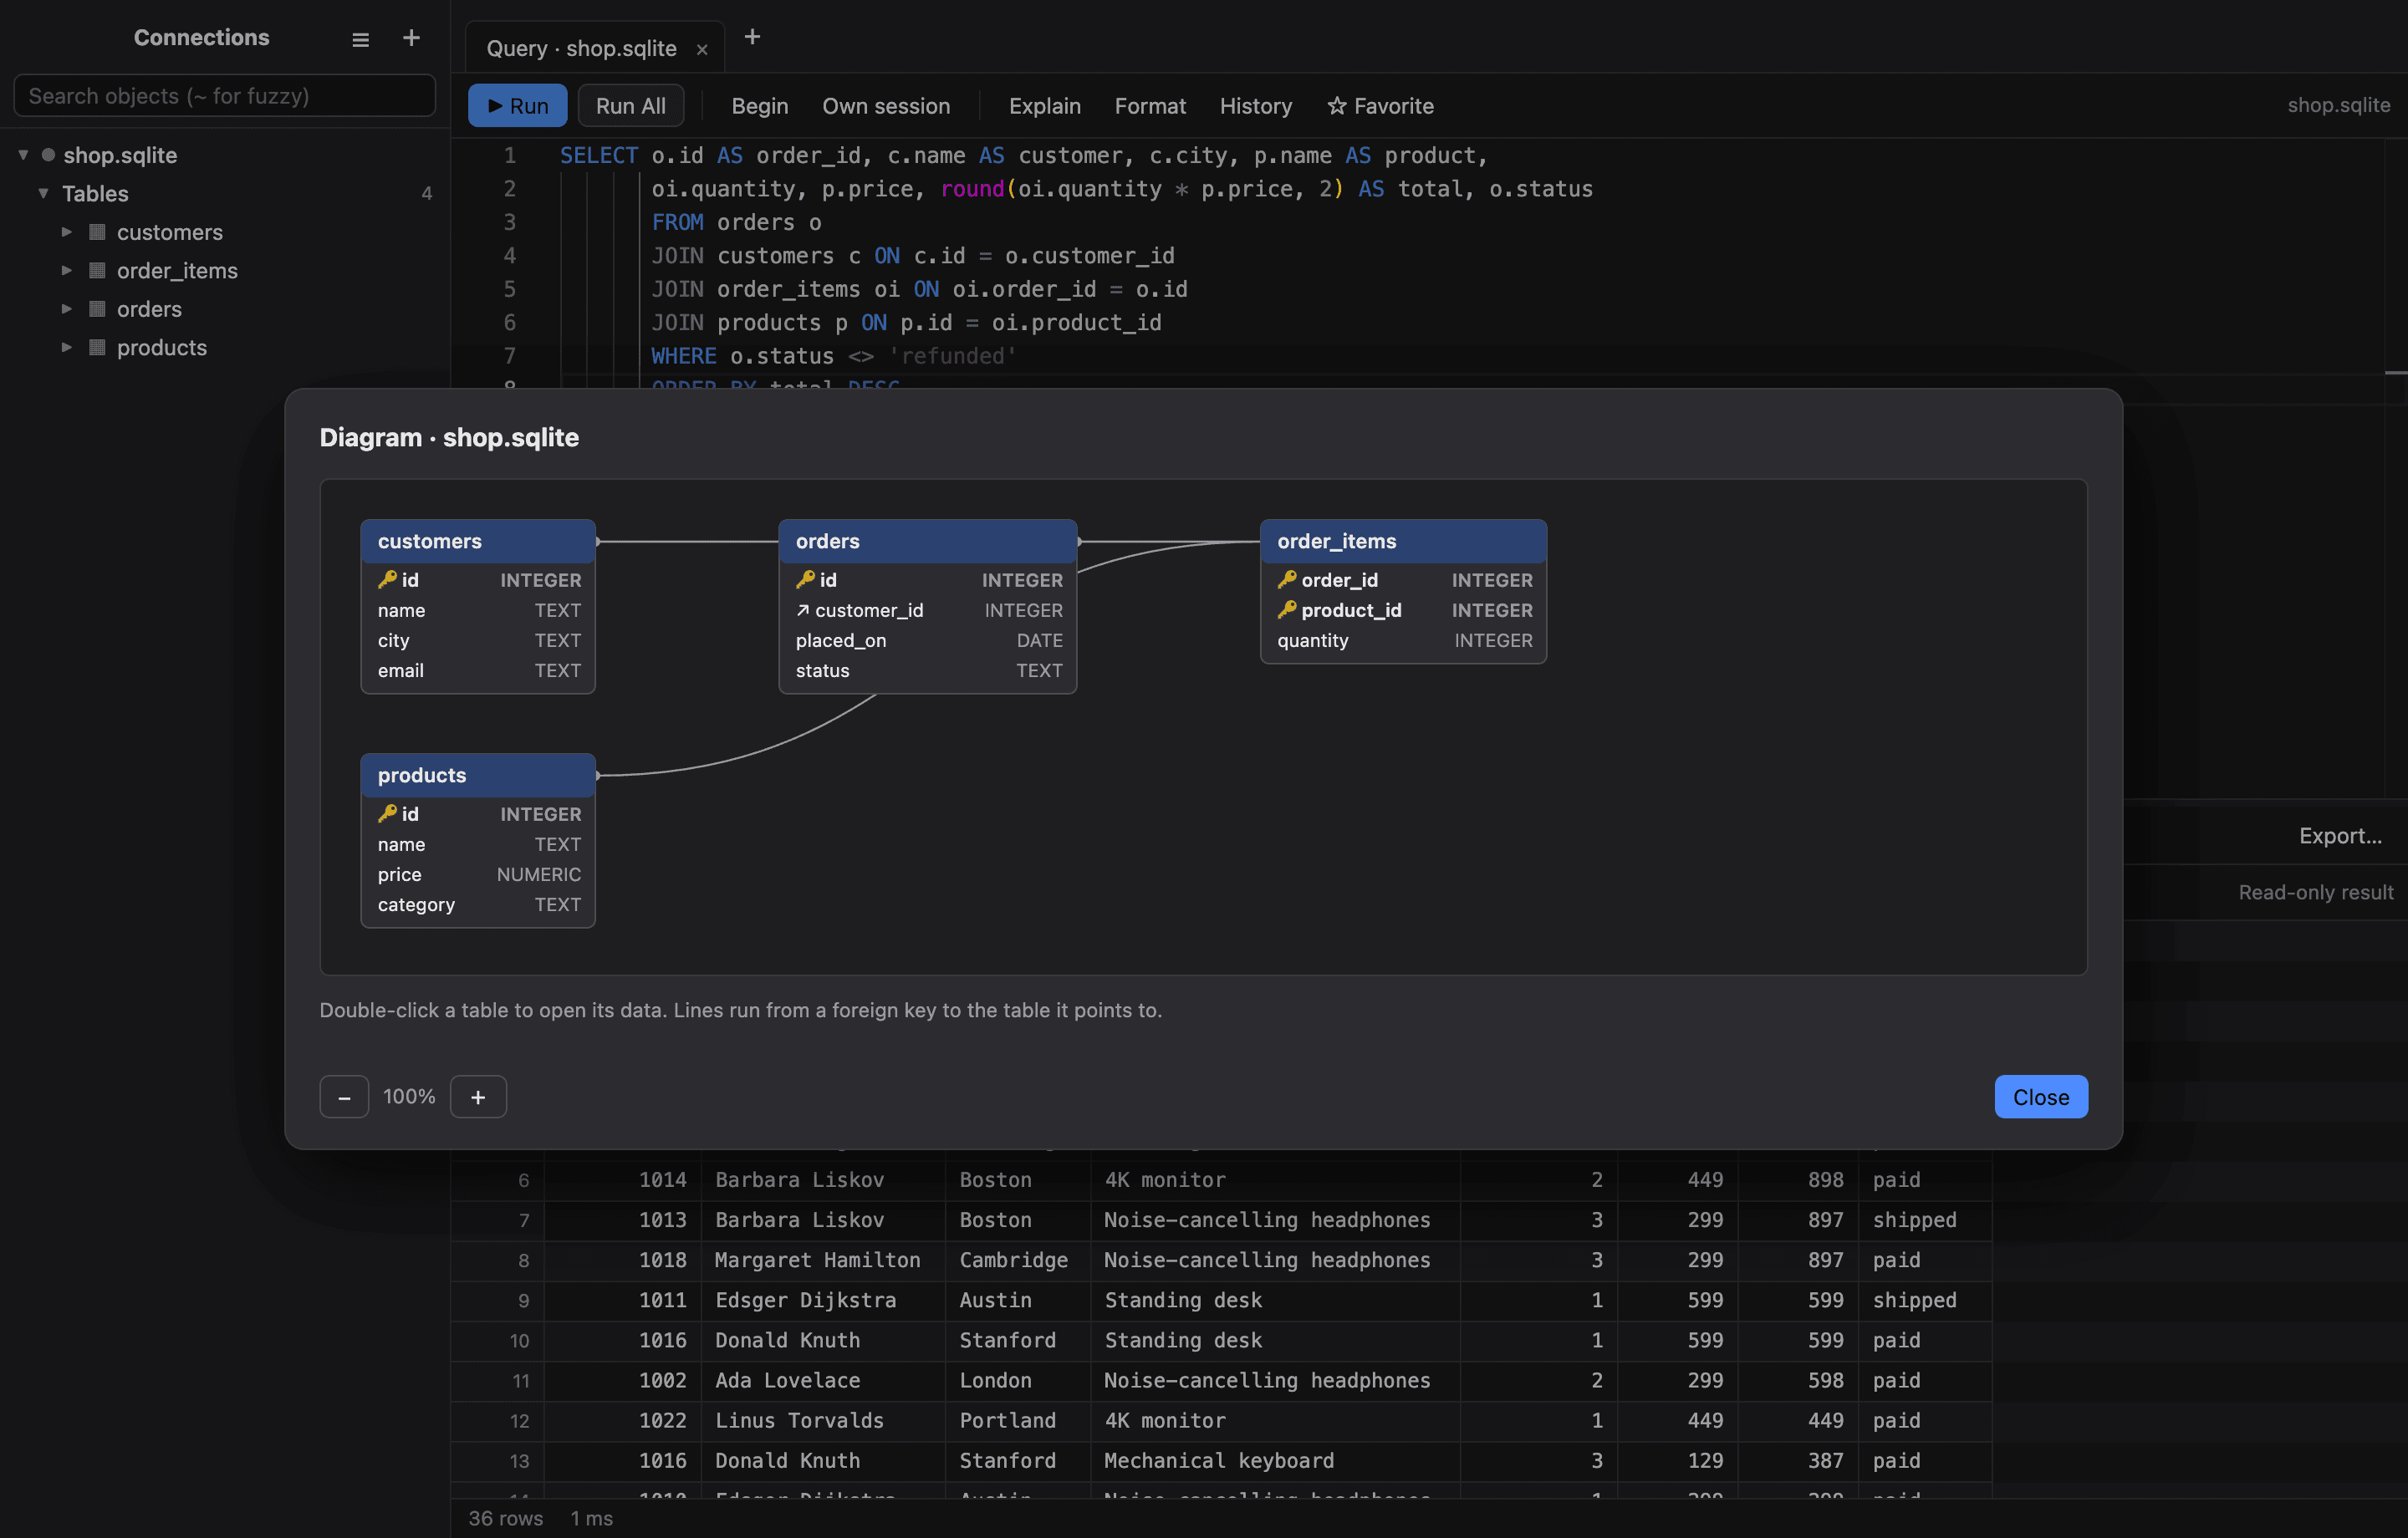
Task: Toggle Own session mode
Action: (x=886, y=106)
